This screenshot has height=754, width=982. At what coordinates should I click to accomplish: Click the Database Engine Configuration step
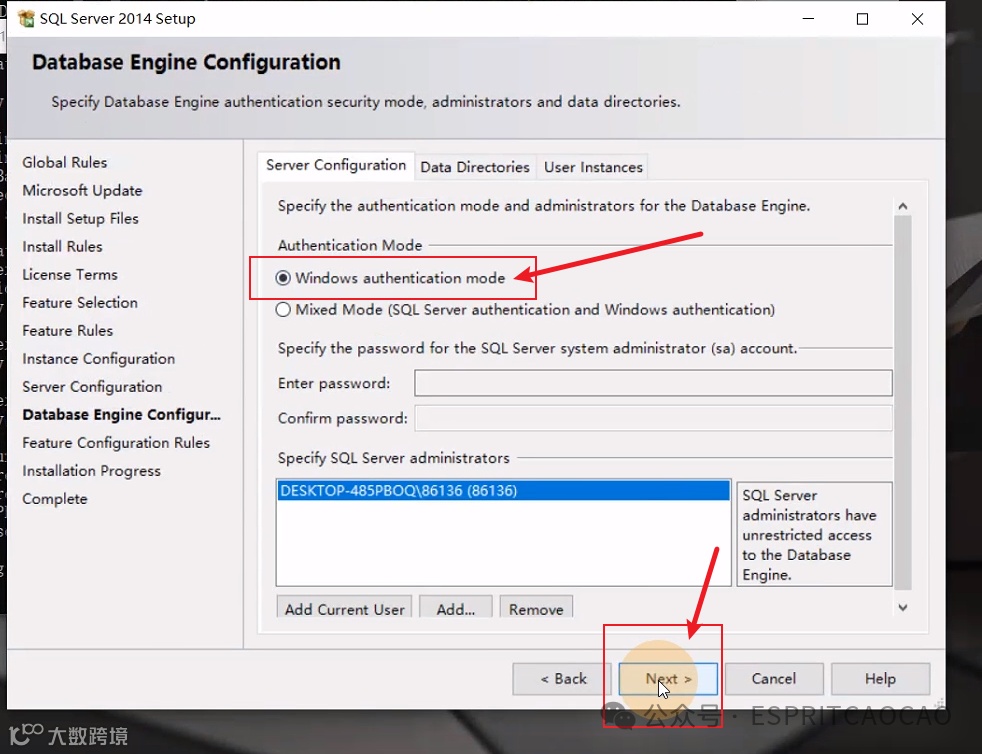(121, 415)
